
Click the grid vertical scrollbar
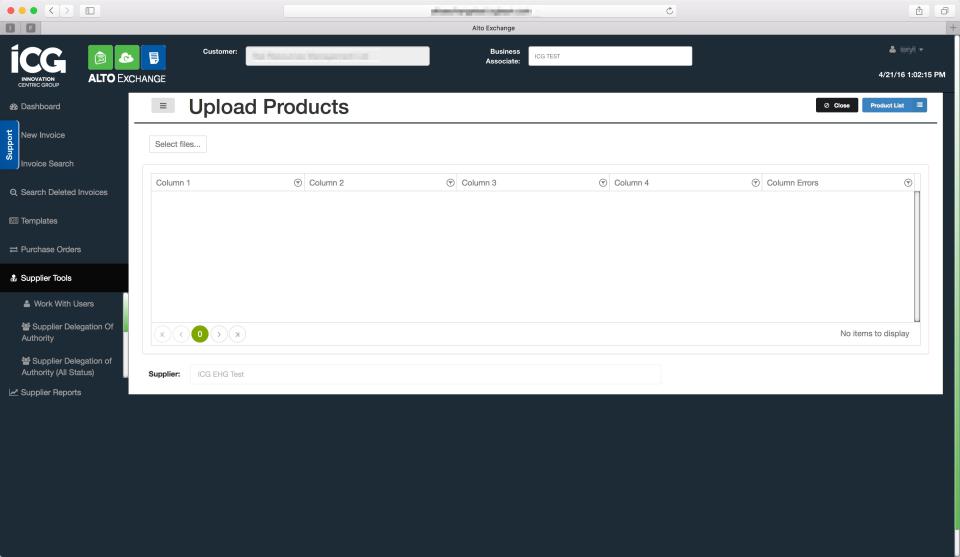(917, 256)
